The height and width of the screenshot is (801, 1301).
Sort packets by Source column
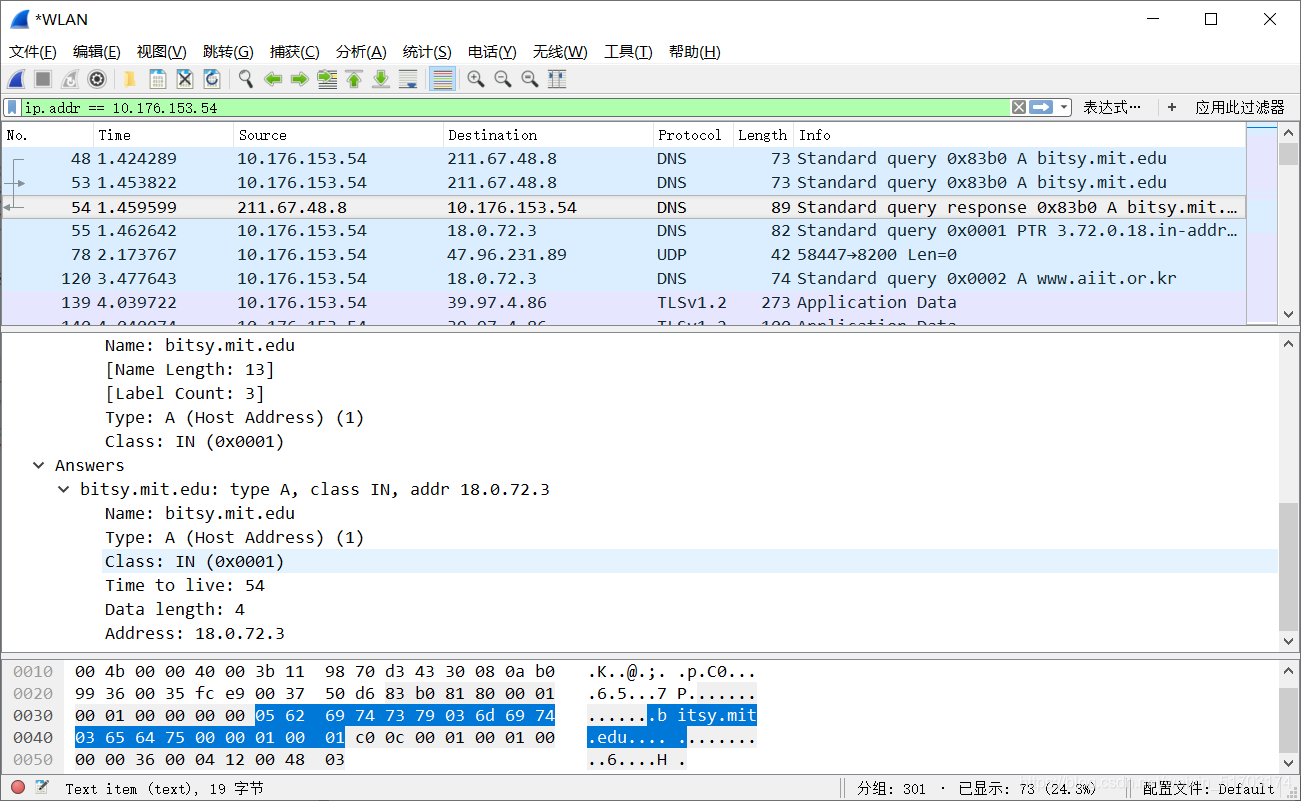click(339, 135)
